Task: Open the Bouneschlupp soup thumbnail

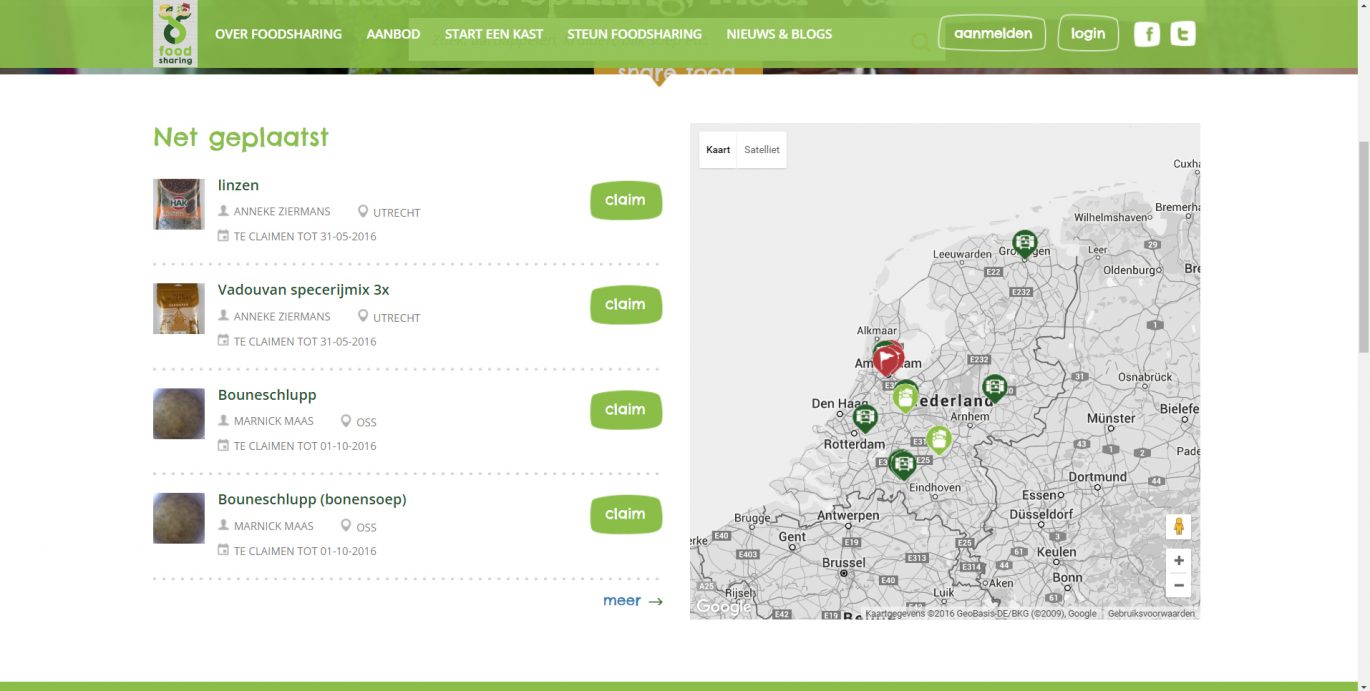Action: 179,414
